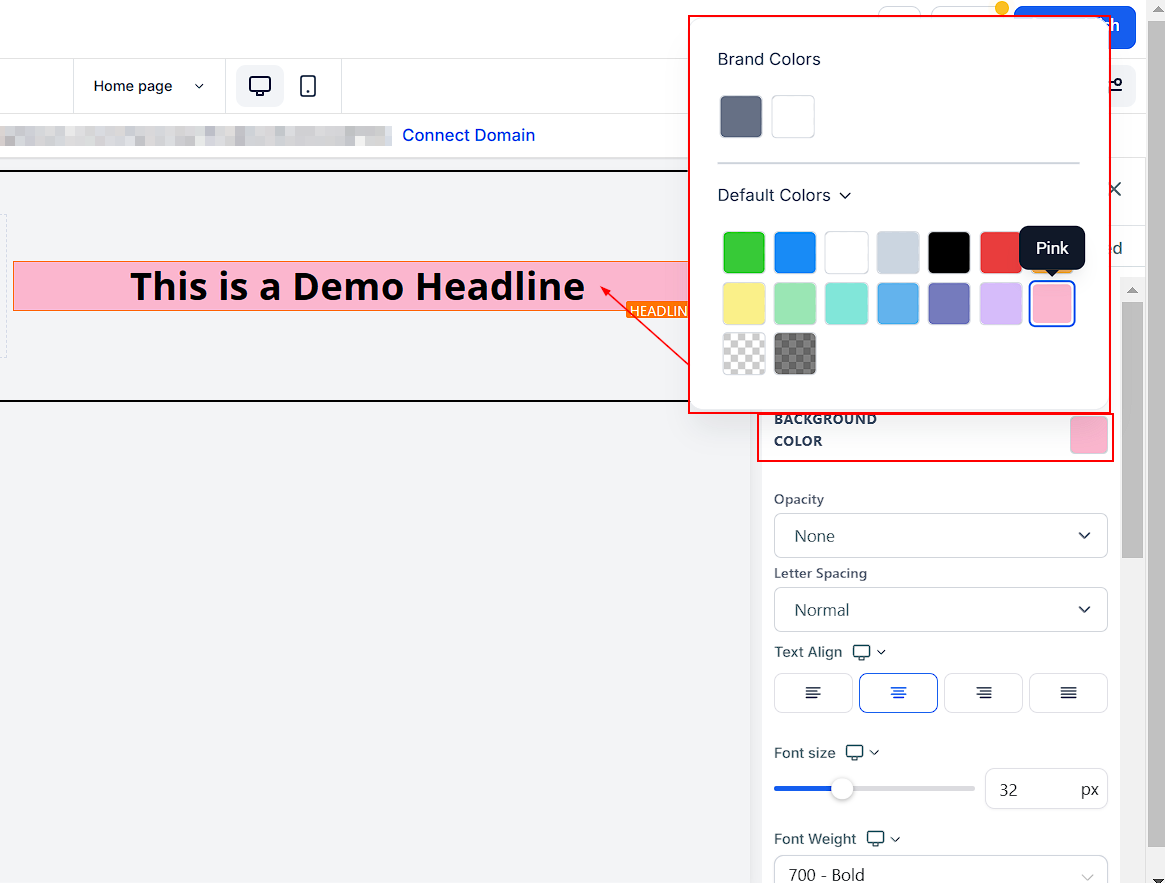
Task: Pick the pink default color
Action: click(1051, 303)
